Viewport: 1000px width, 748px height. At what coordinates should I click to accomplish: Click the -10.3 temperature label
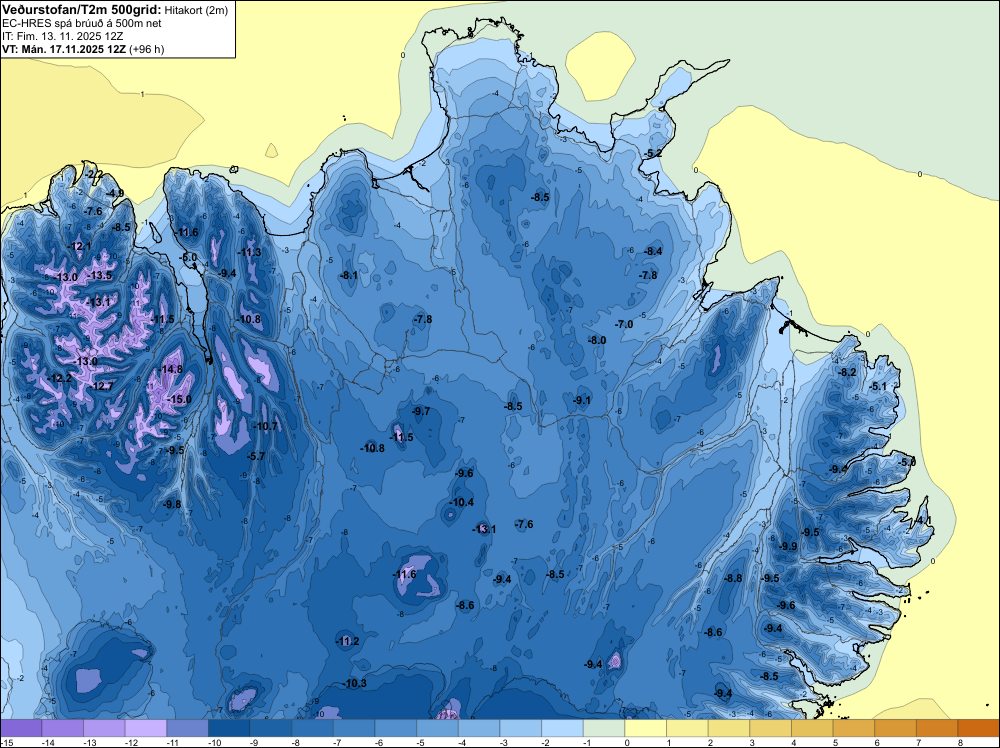click(x=355, y=684)
